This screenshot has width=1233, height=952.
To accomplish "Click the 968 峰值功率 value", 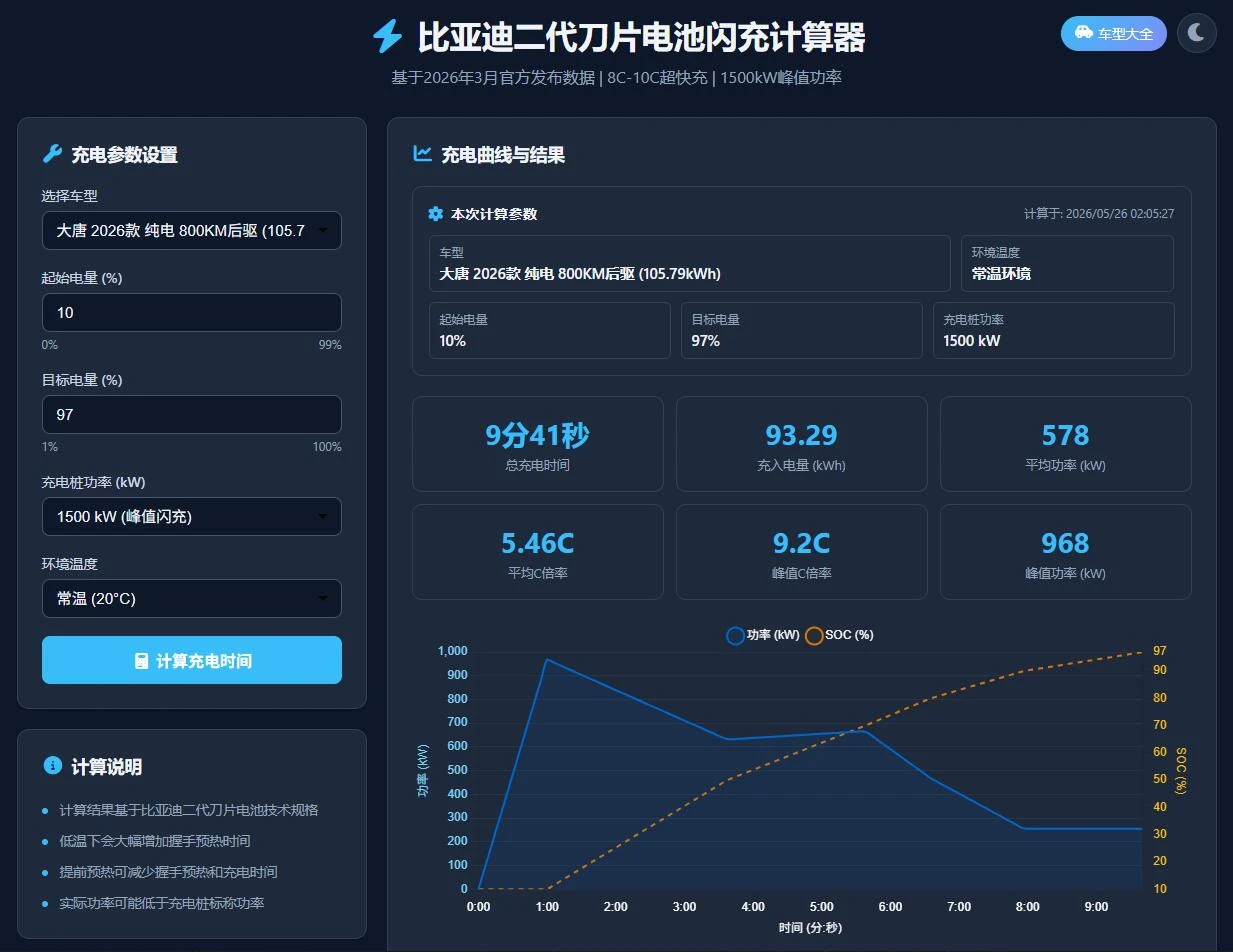I will coord(1065,543).
